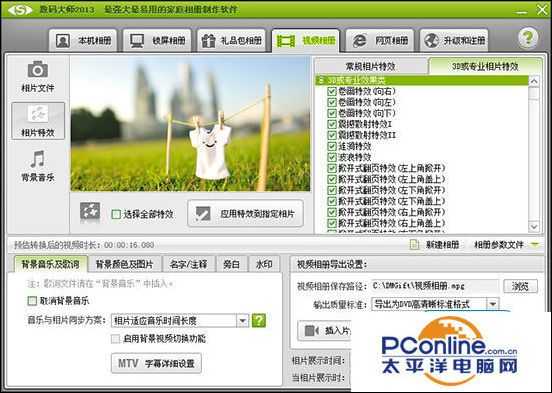Click the 新建相册 text link

(443, 245)
